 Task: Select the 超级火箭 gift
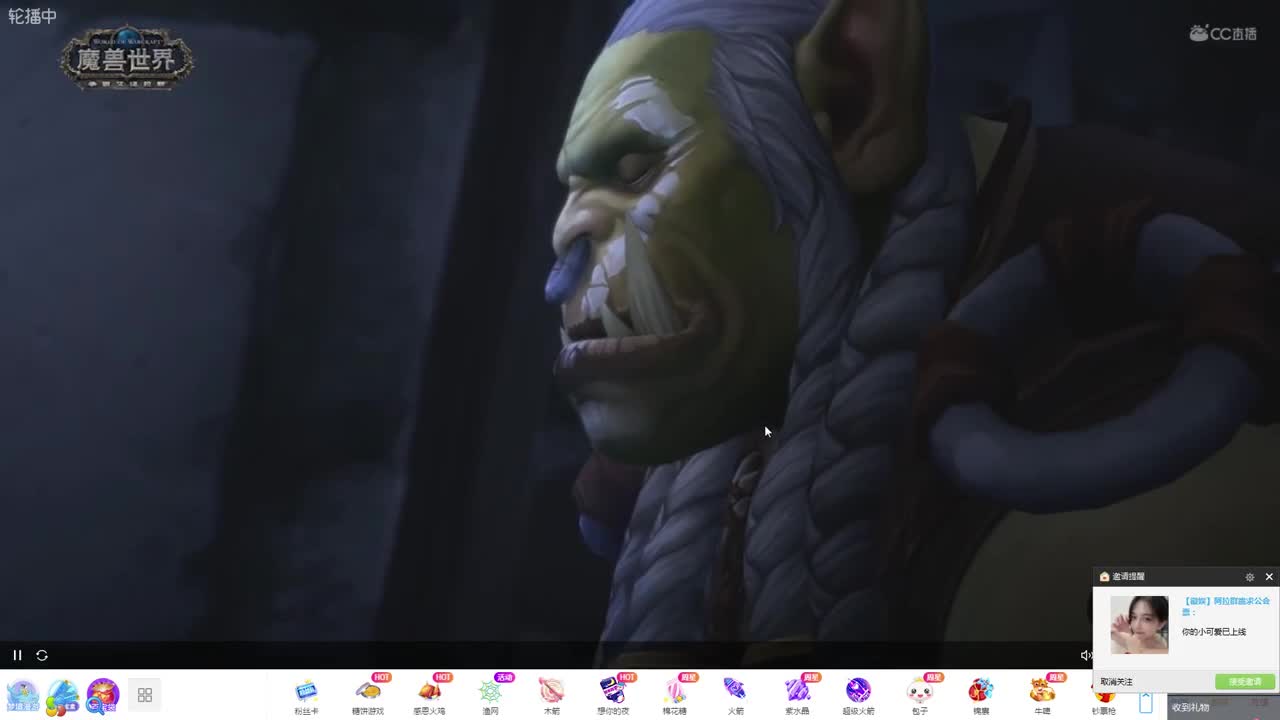[858, 696]
